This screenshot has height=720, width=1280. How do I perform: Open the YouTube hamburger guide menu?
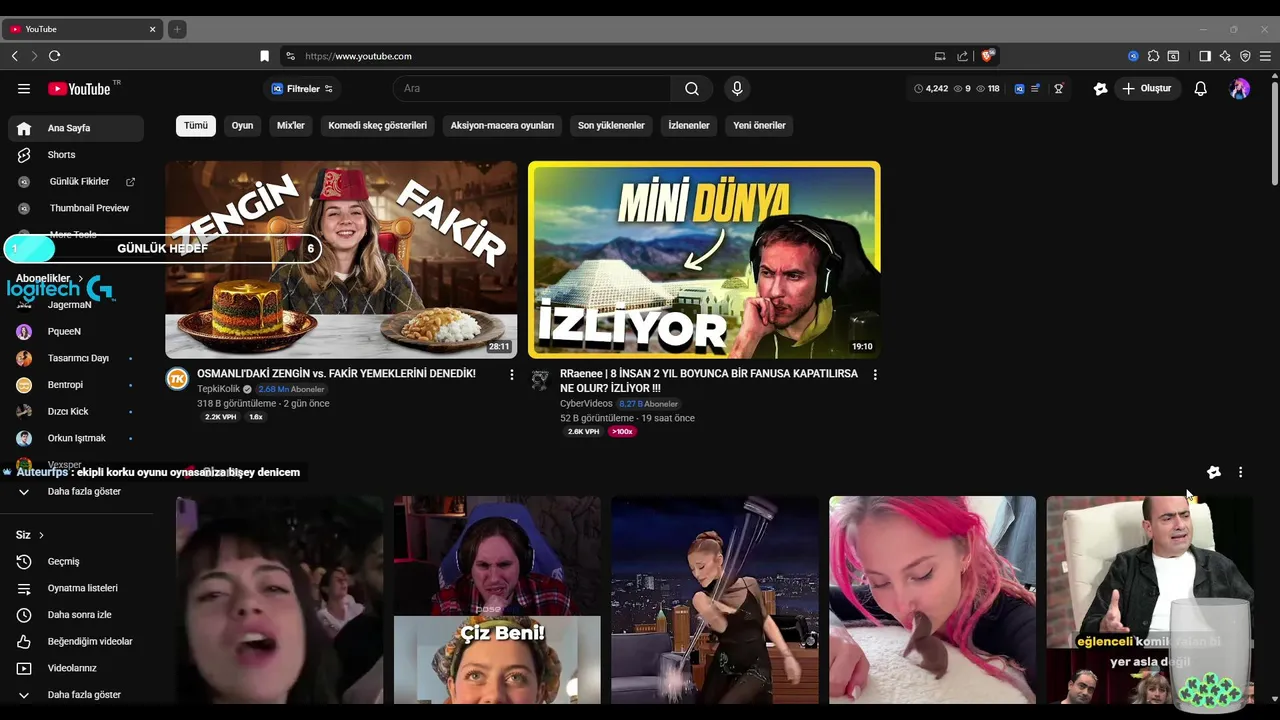click(24, 89)
